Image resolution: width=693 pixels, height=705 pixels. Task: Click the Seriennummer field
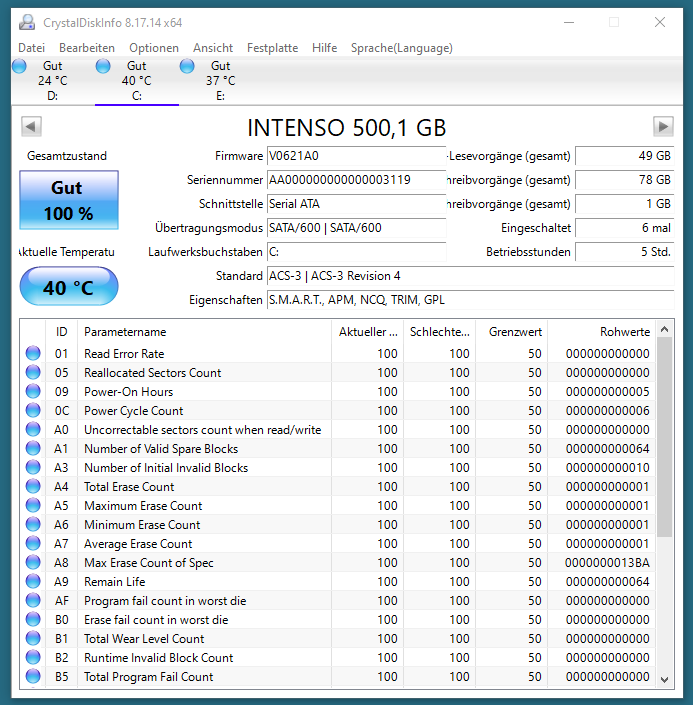pyautogui.click(x=356, y=180)
